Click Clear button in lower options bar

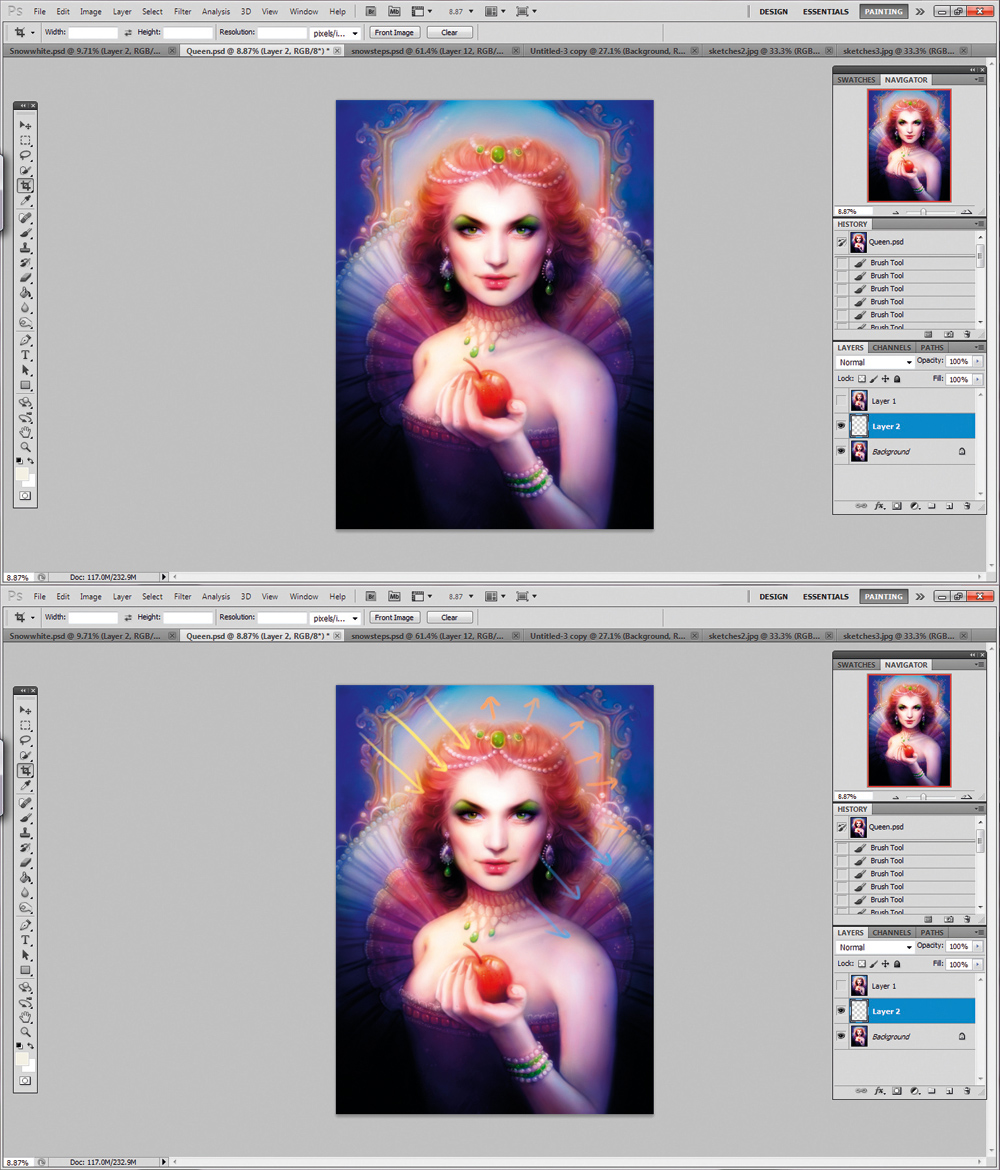449,617
